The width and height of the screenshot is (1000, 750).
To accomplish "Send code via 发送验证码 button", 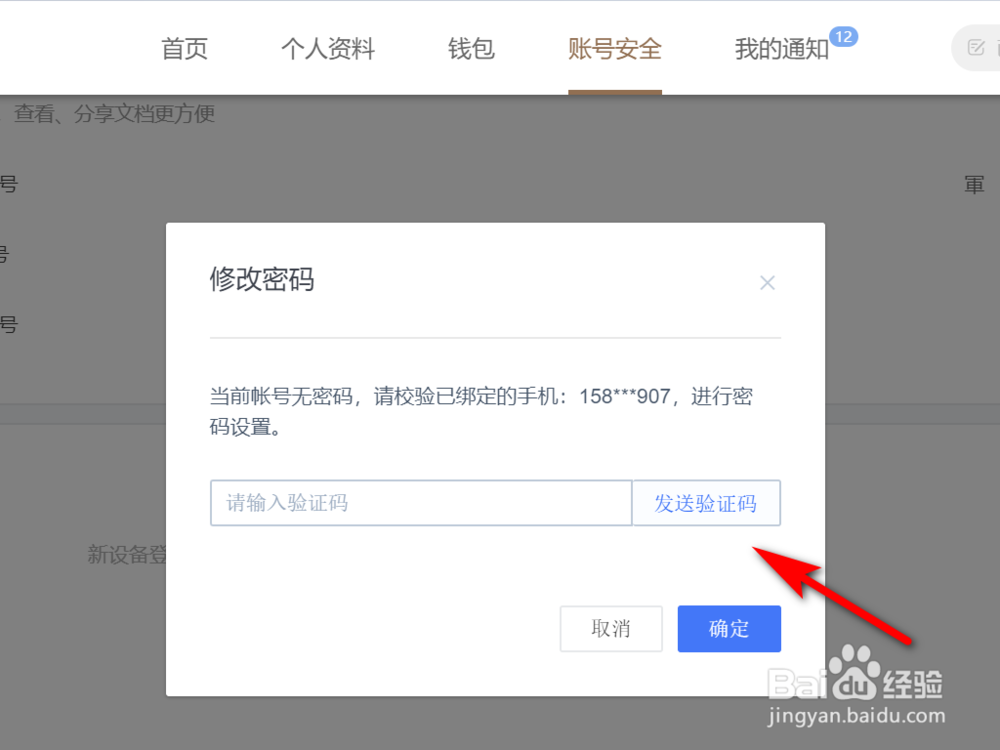I will pyautogui.click(x=707, y=503).
